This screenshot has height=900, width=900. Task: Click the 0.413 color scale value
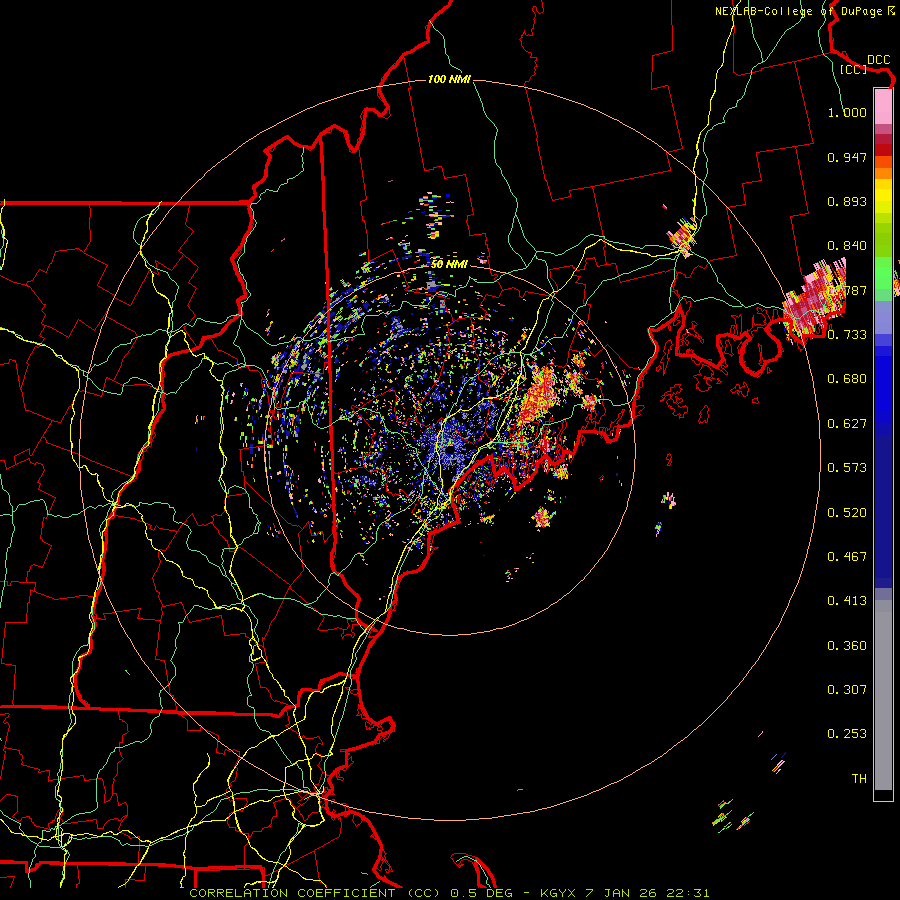[x=847, y=601]
